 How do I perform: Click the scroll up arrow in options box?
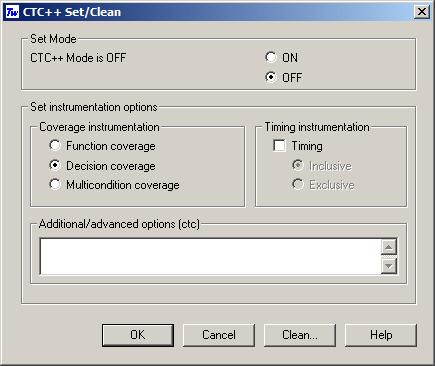pyautogui.click(x=389, y=247)
